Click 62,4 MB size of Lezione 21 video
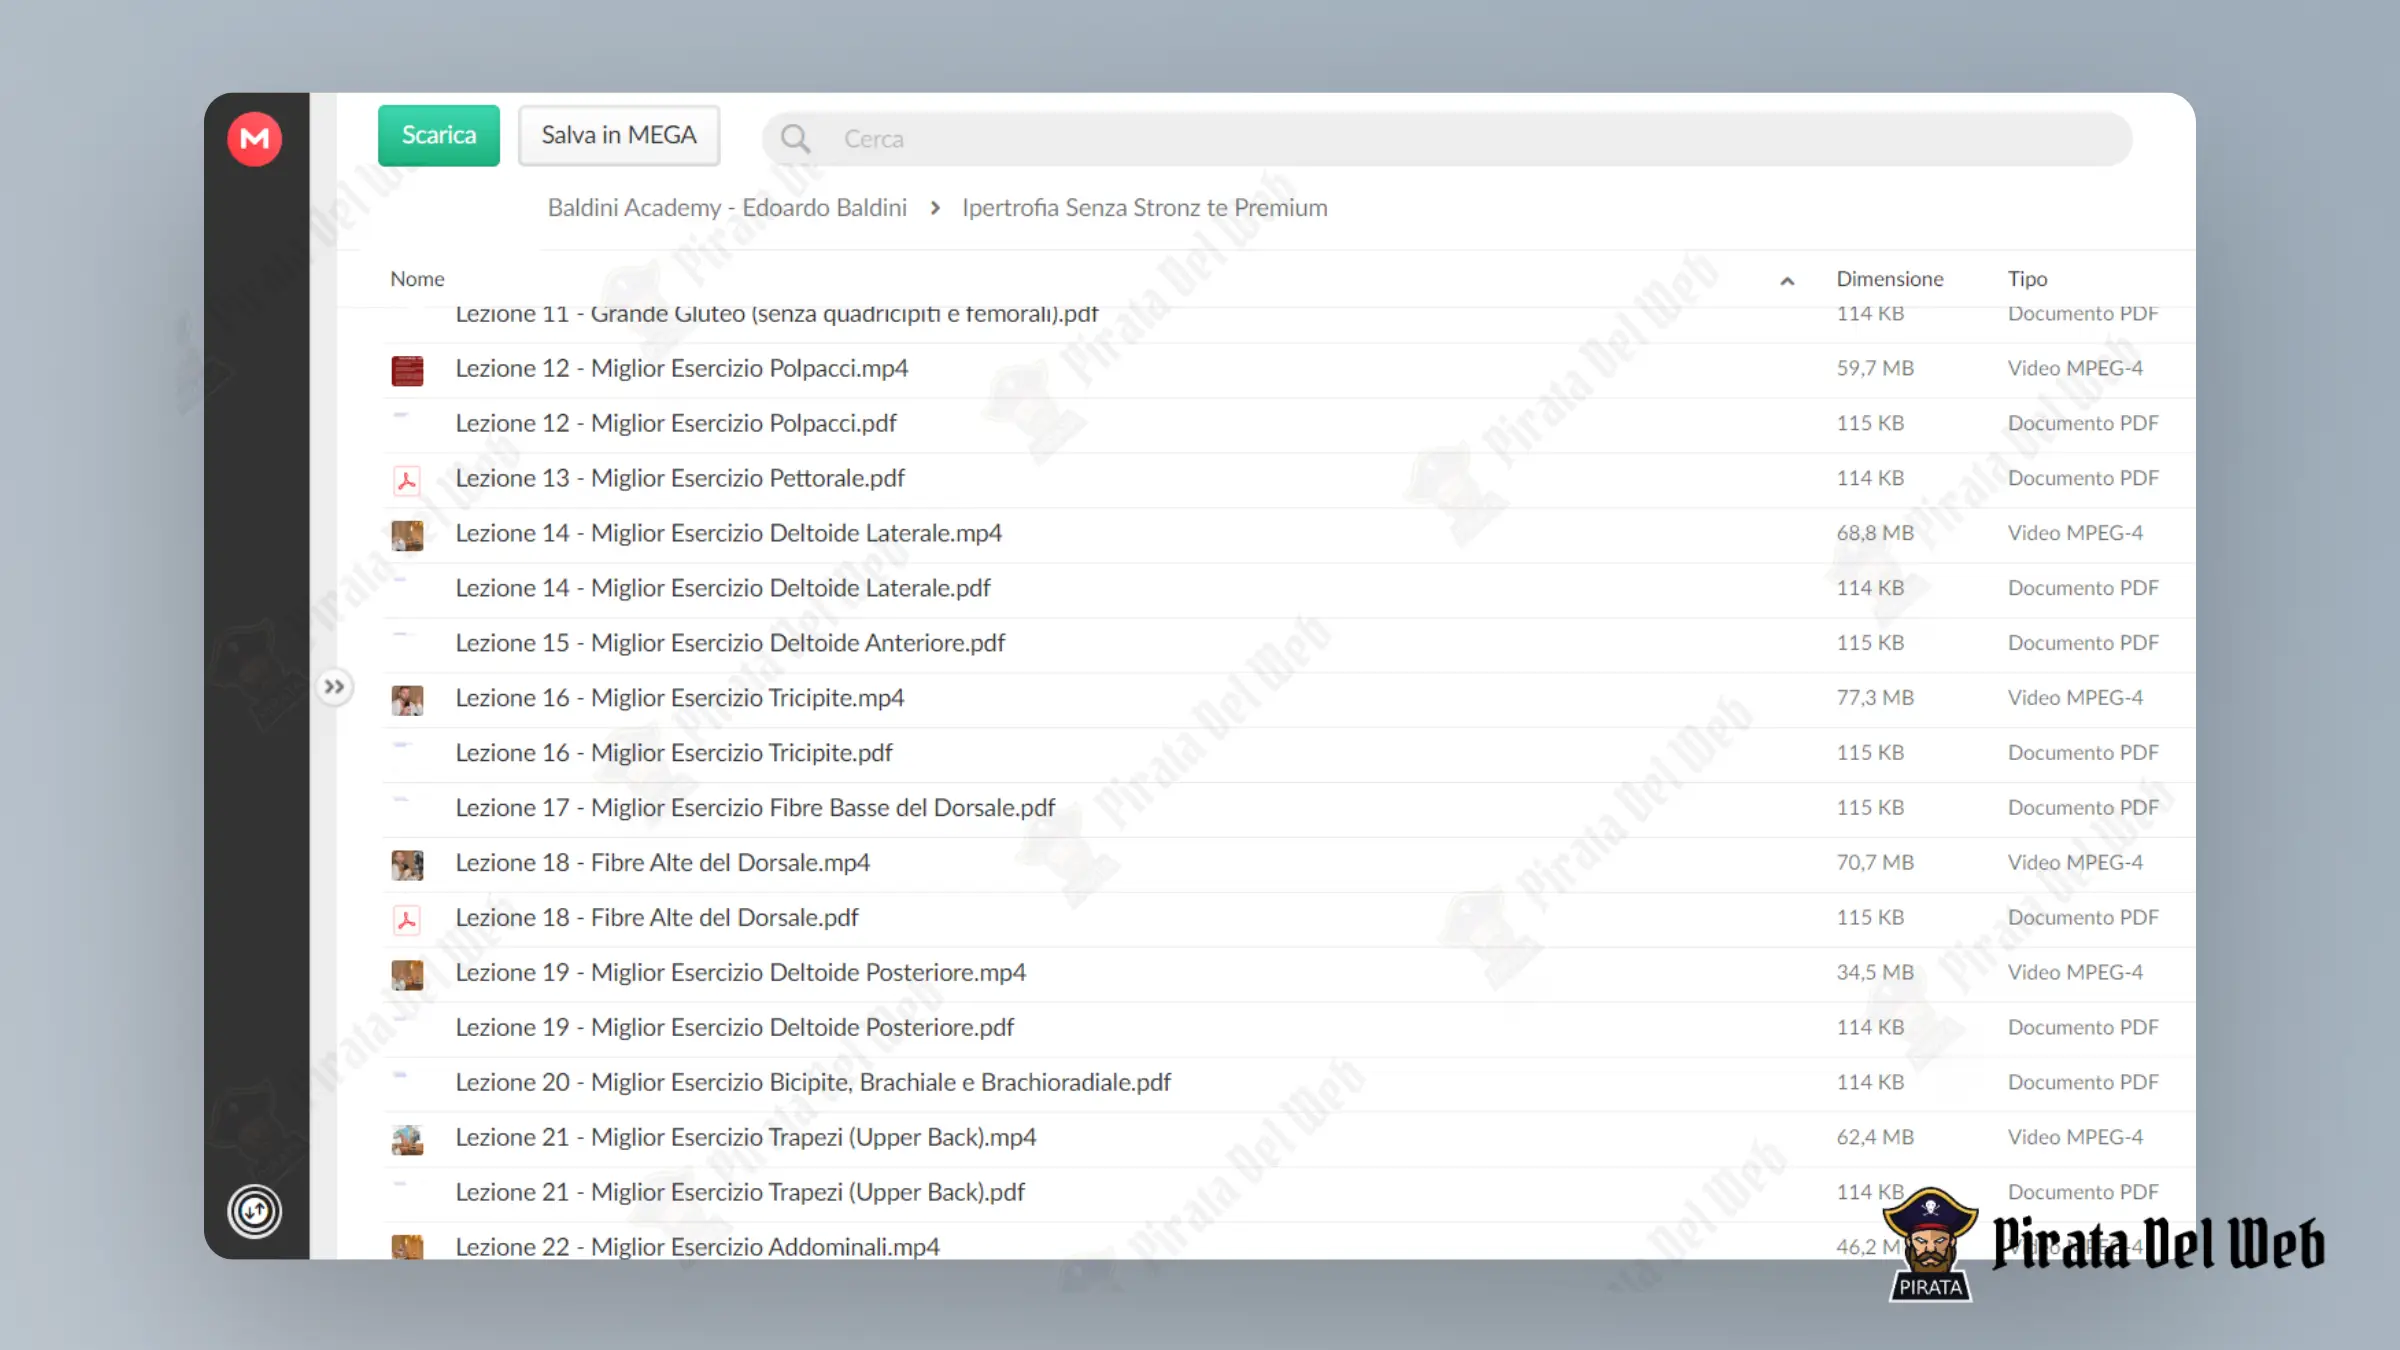 tap(1875, 1138)
